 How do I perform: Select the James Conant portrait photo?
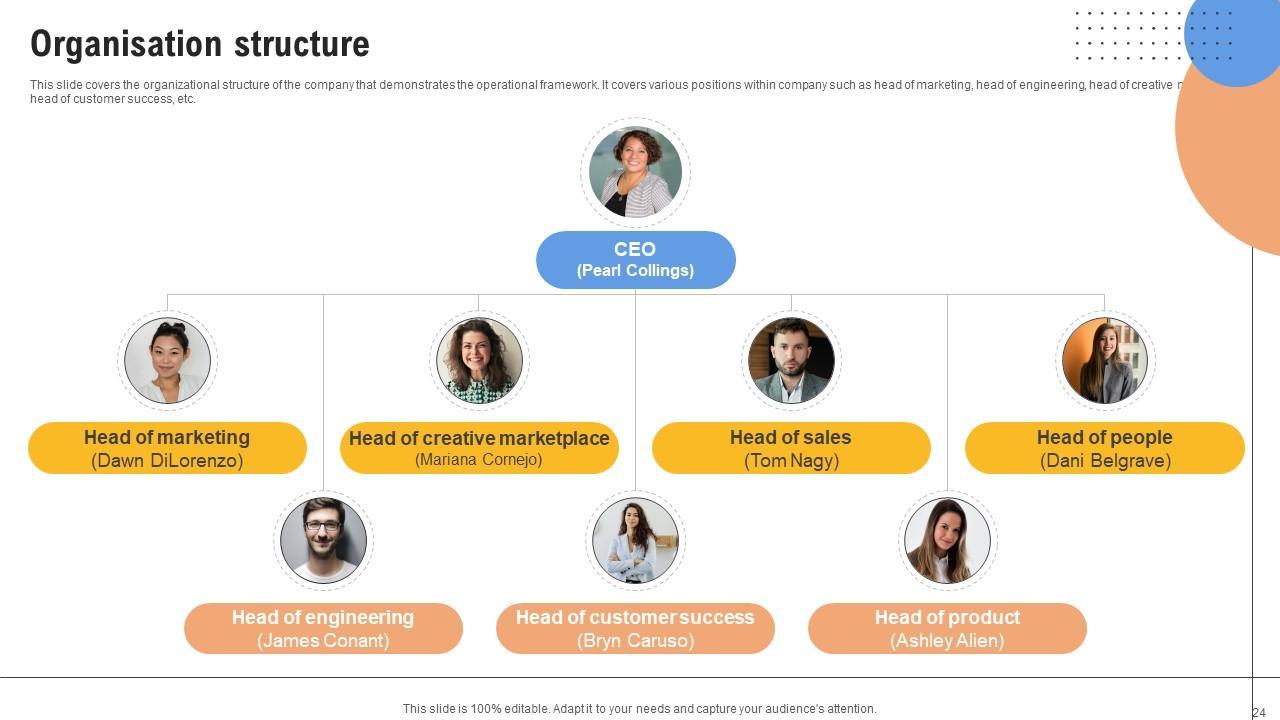(x=323, y=540)
